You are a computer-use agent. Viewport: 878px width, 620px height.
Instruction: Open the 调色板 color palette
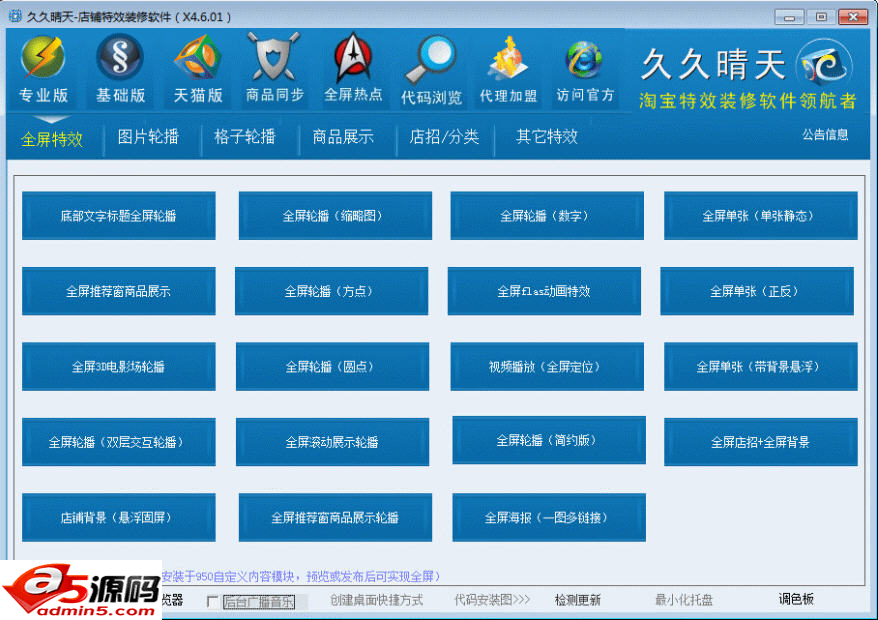pos(796,599)
